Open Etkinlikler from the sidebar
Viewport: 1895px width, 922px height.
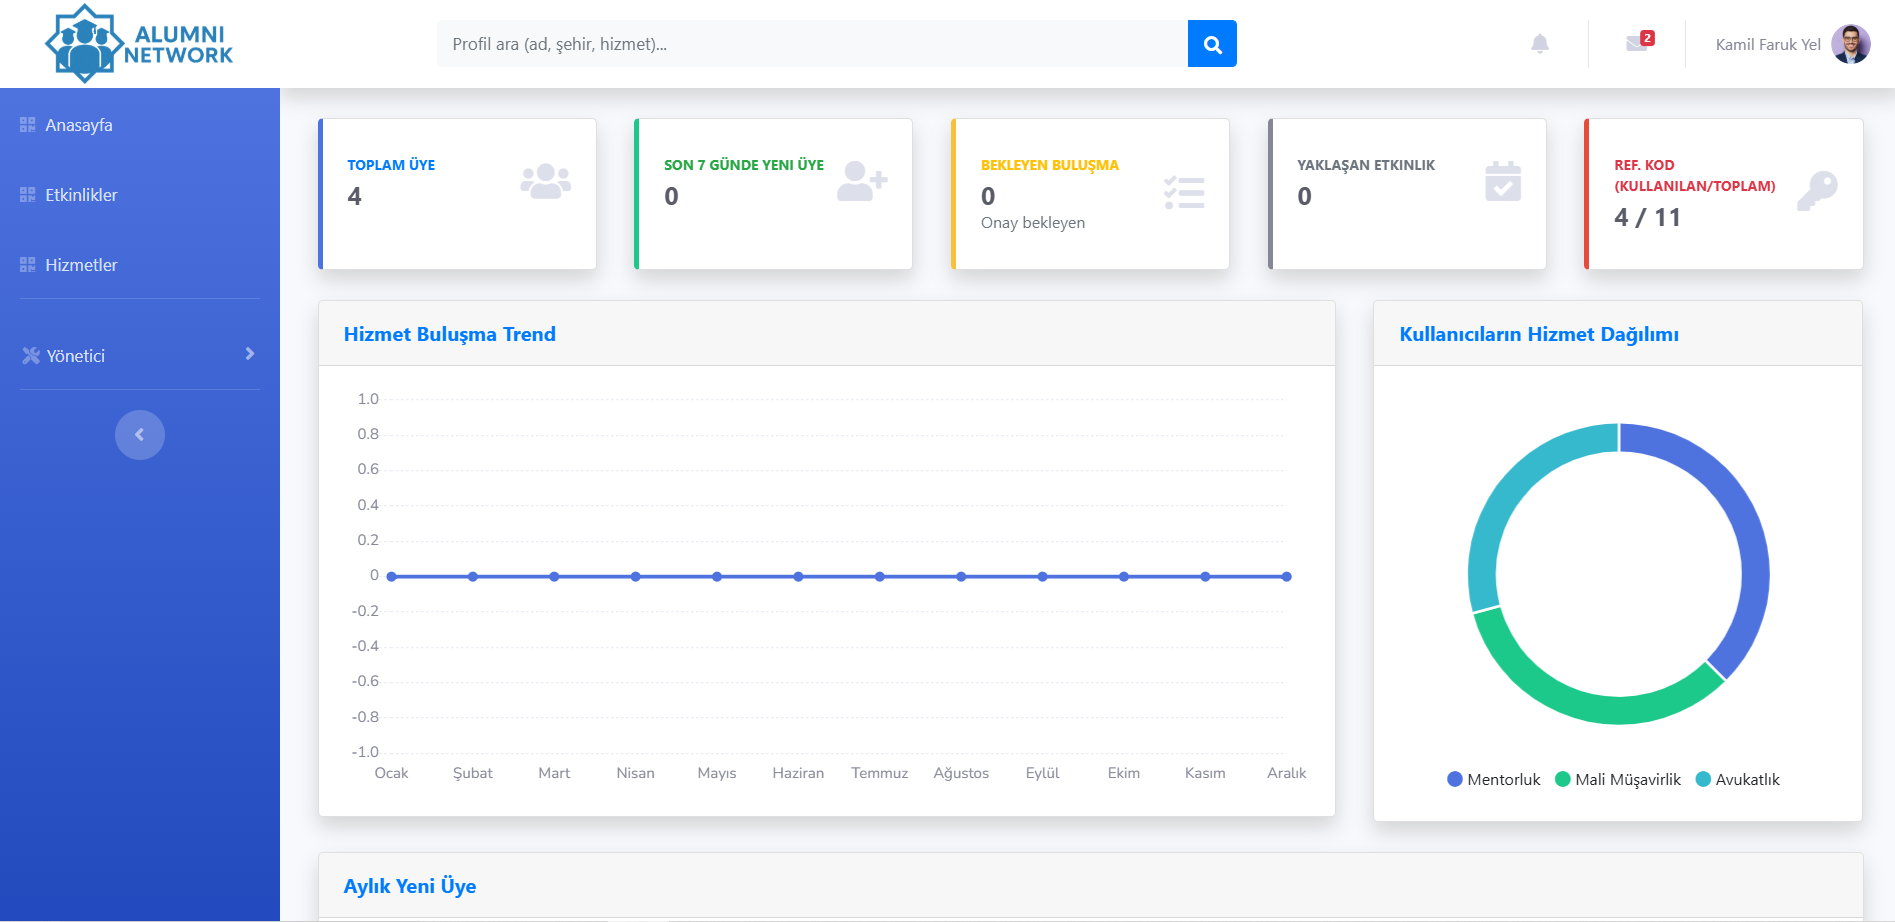coord(80,195)
